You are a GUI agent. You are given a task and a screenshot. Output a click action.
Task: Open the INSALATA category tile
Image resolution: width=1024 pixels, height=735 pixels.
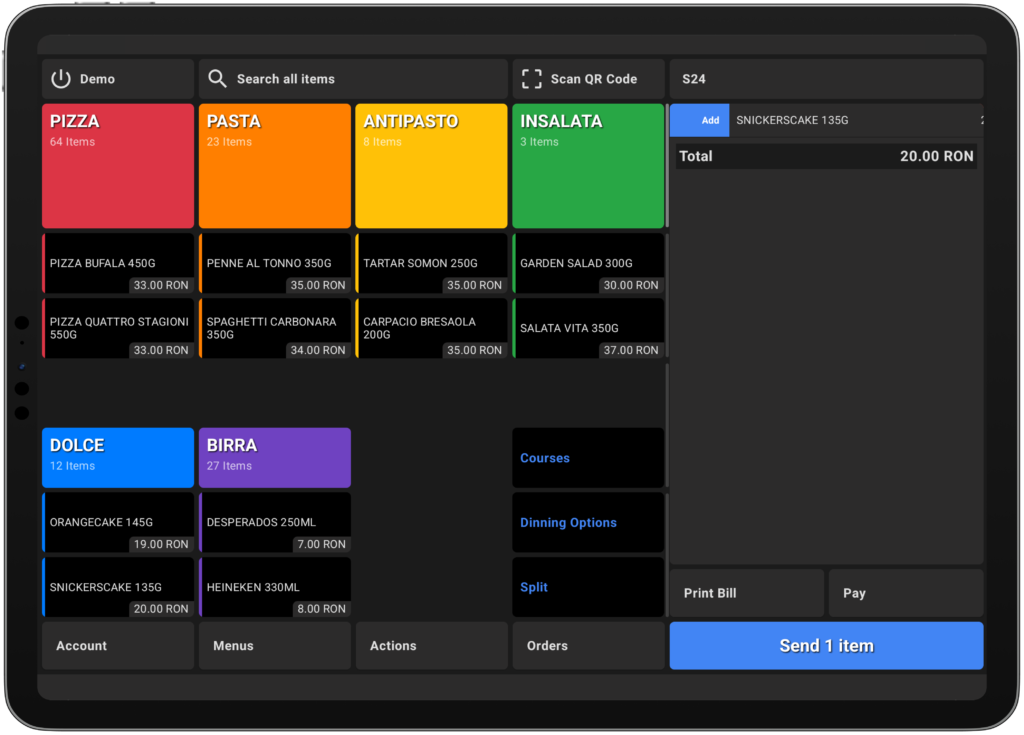click(588, 166)
